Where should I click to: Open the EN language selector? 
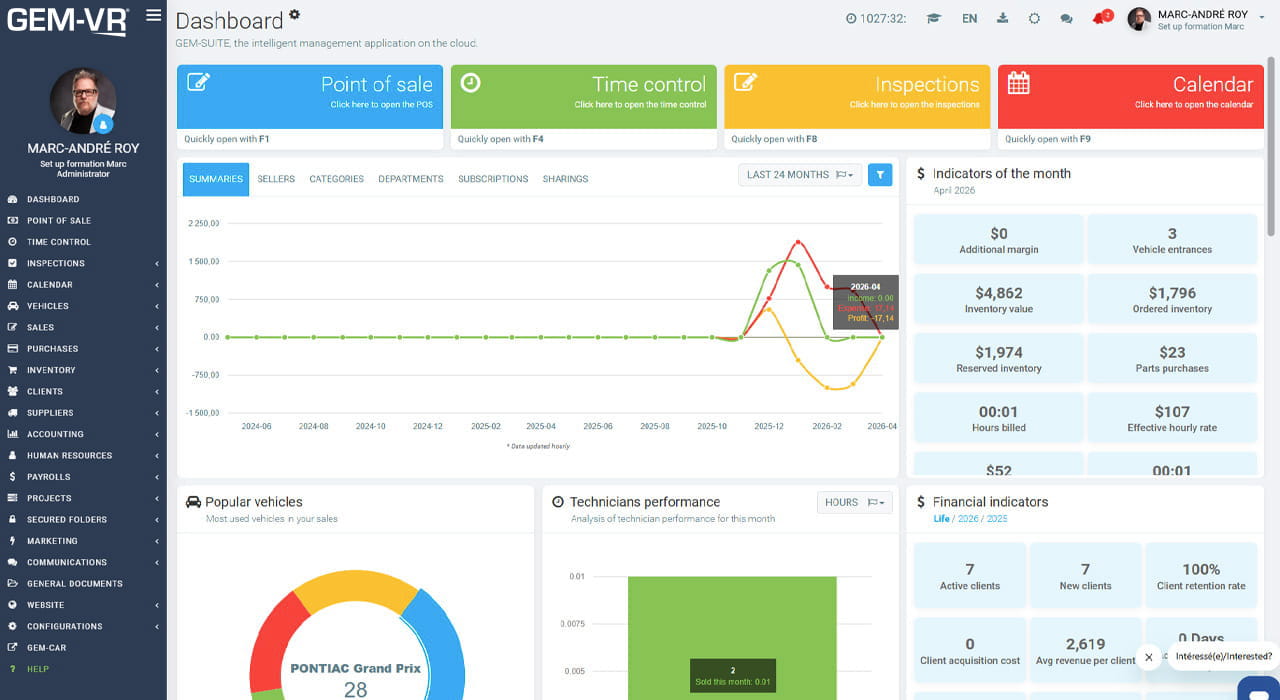969,18
